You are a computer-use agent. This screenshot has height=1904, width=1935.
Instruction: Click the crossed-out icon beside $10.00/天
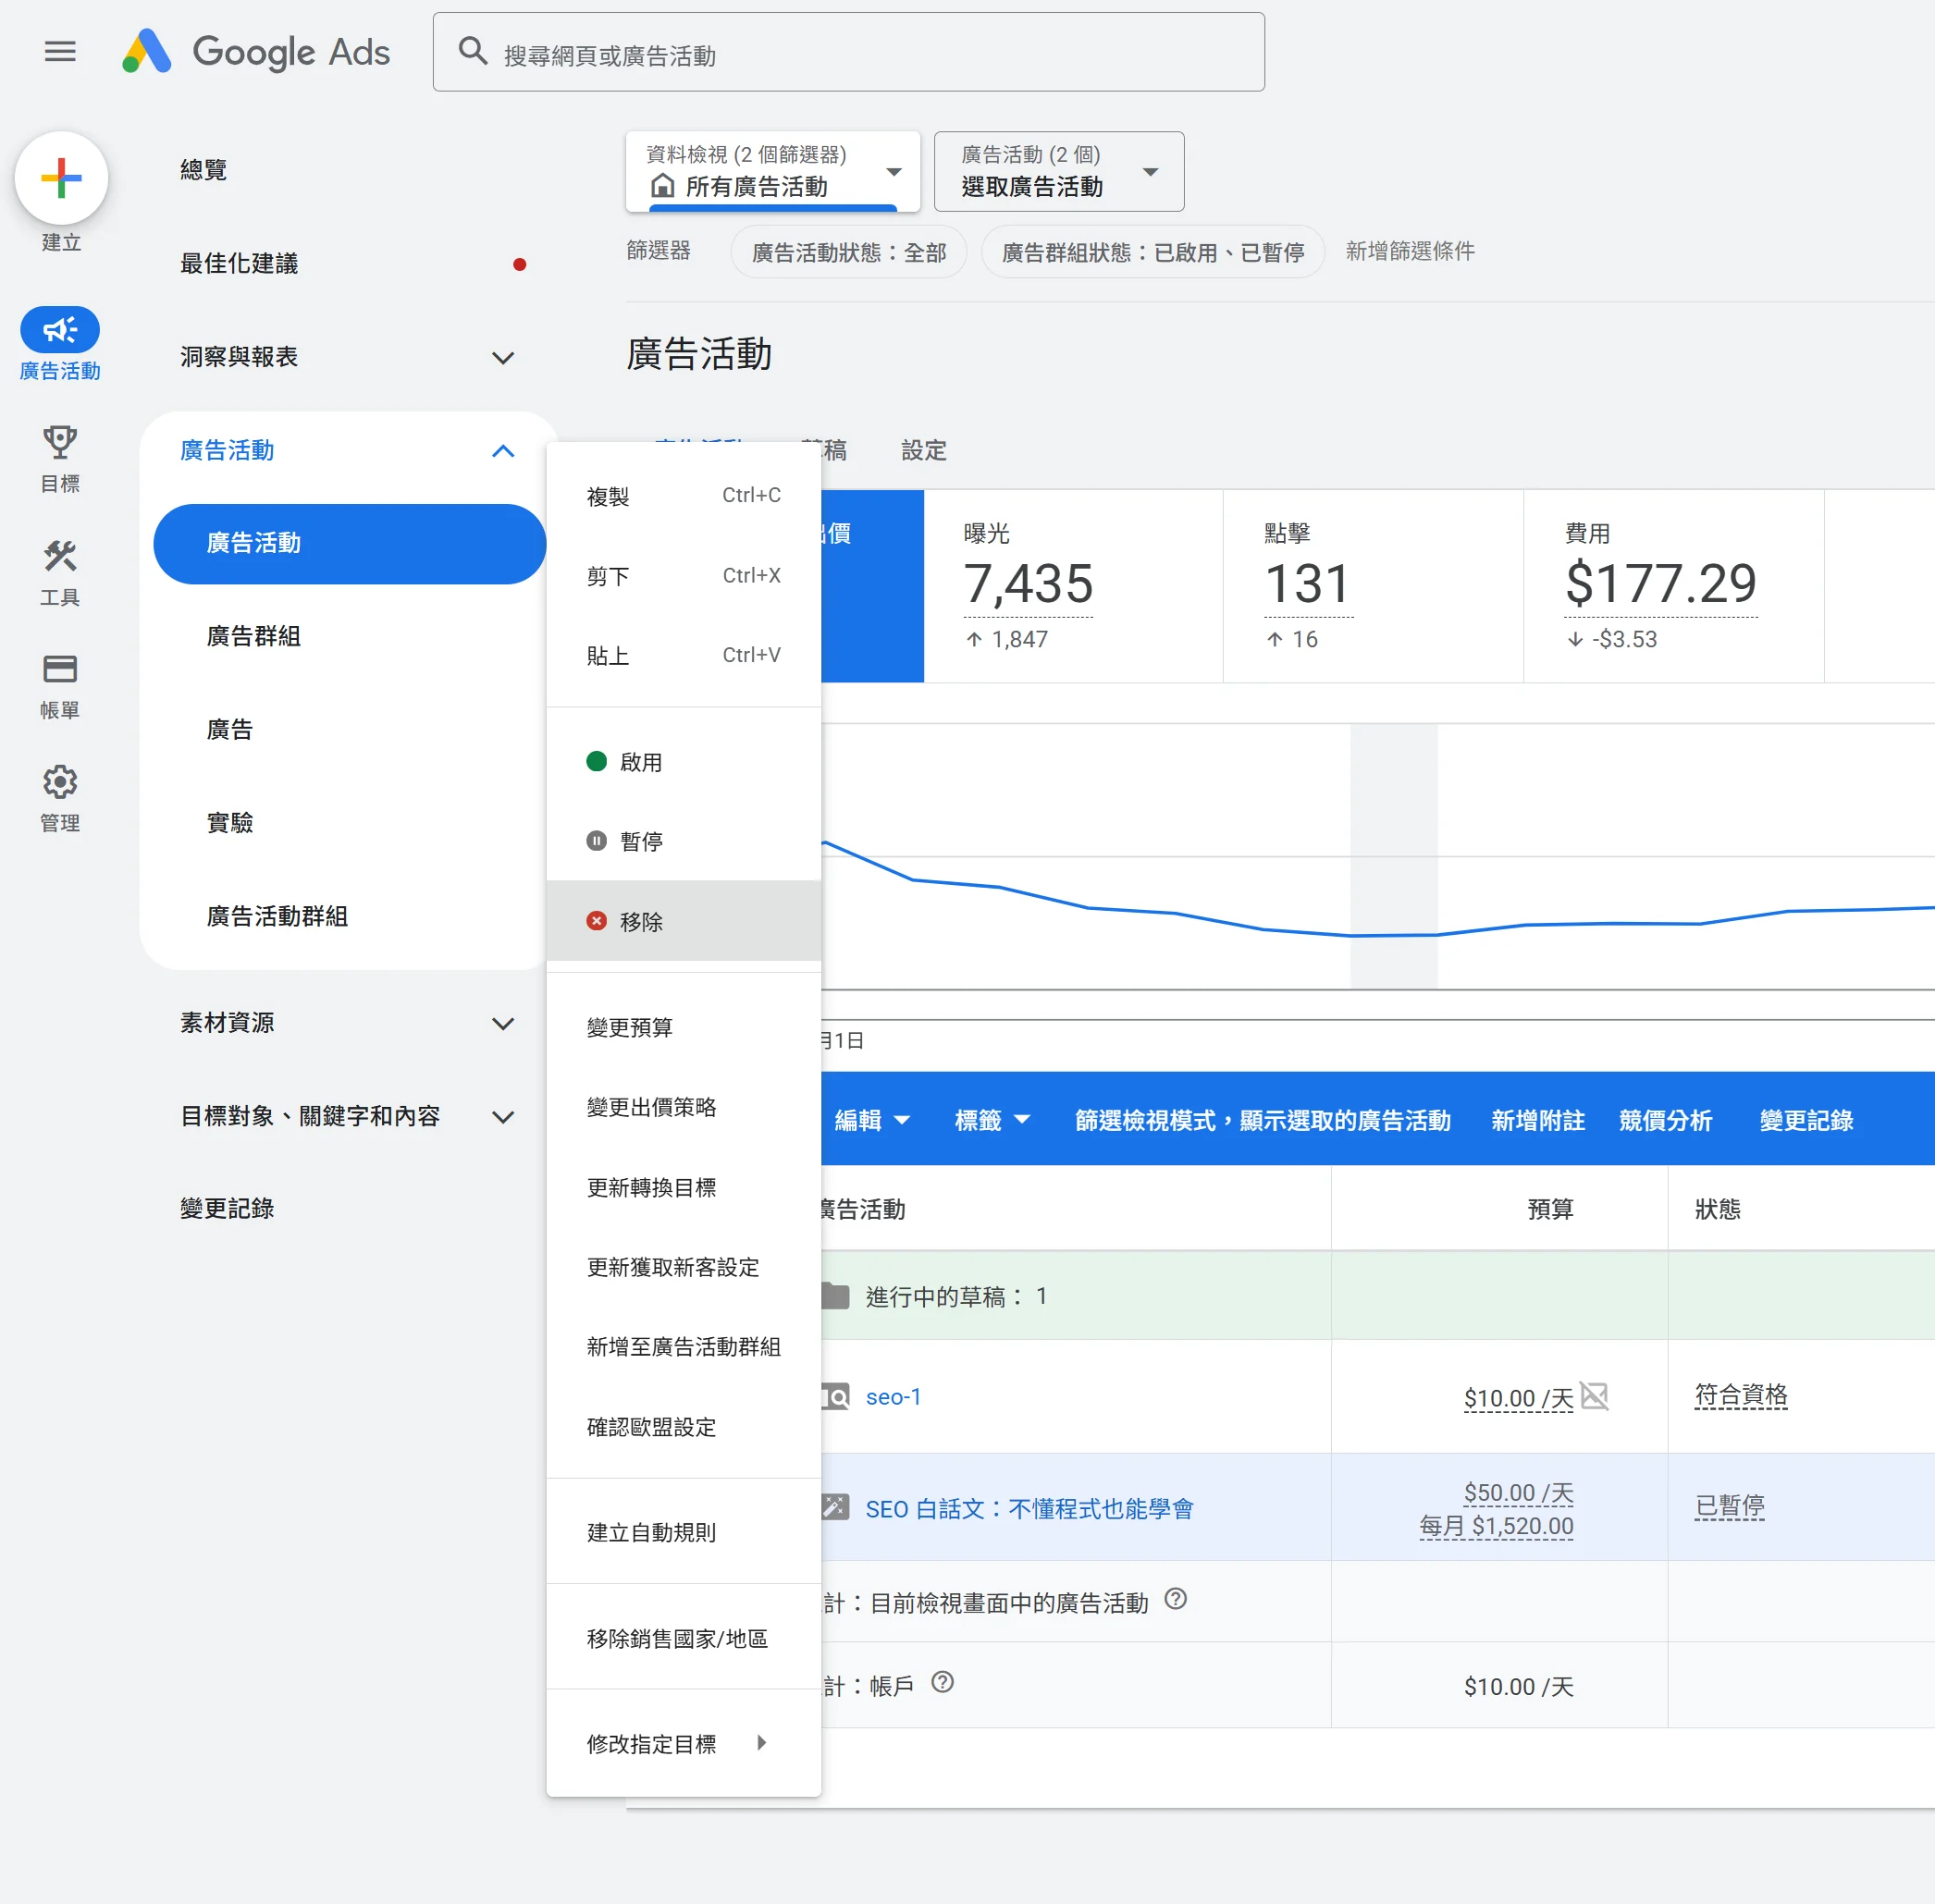pyautogui.click(x=1594, y=1395)
